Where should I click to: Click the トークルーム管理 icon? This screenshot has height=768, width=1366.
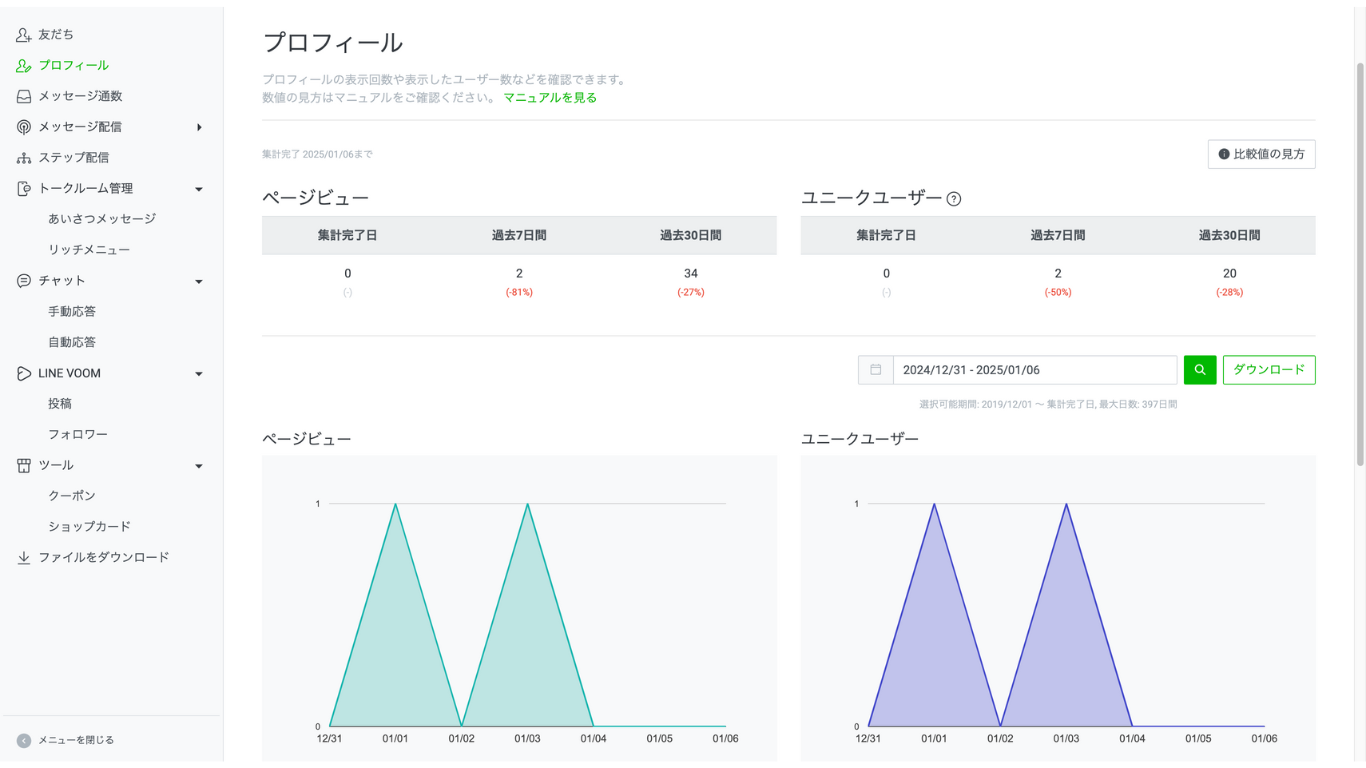[24, 189]
